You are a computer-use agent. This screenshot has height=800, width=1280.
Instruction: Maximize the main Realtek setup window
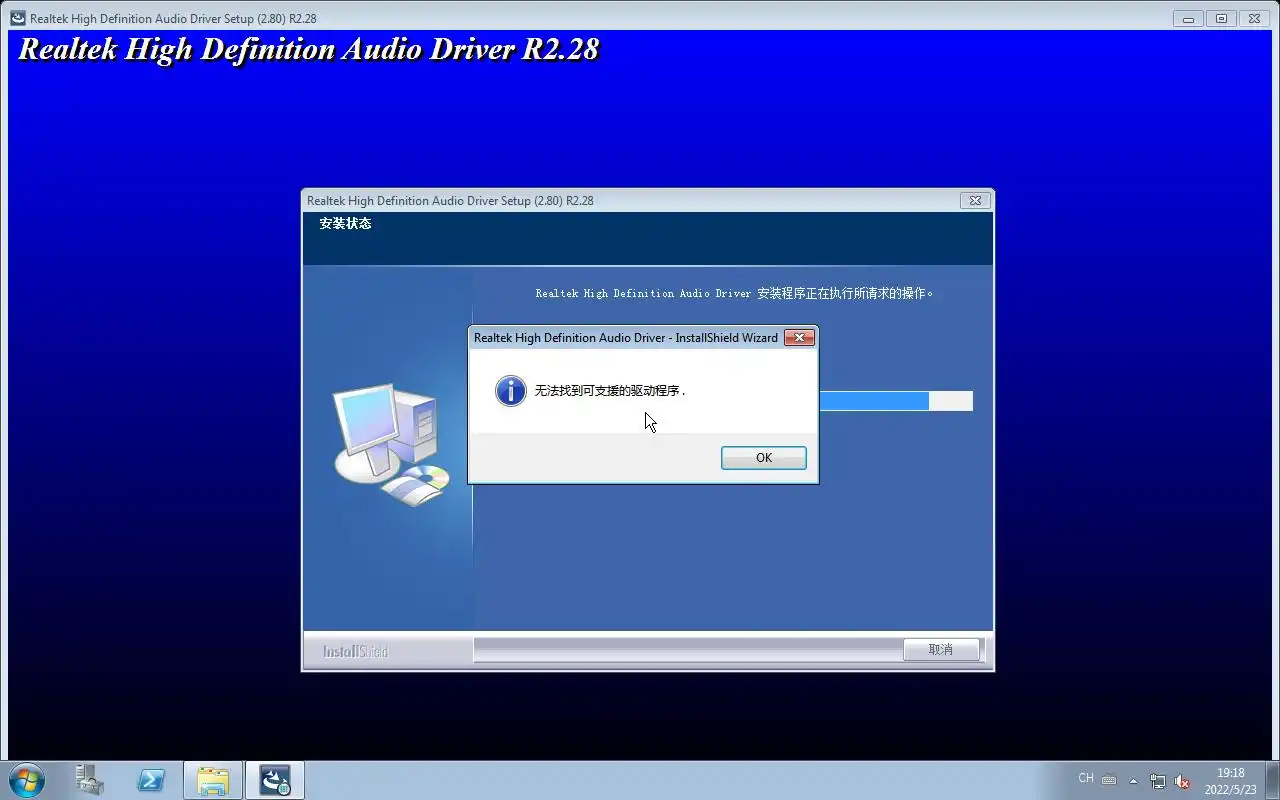coord(1221,18)
